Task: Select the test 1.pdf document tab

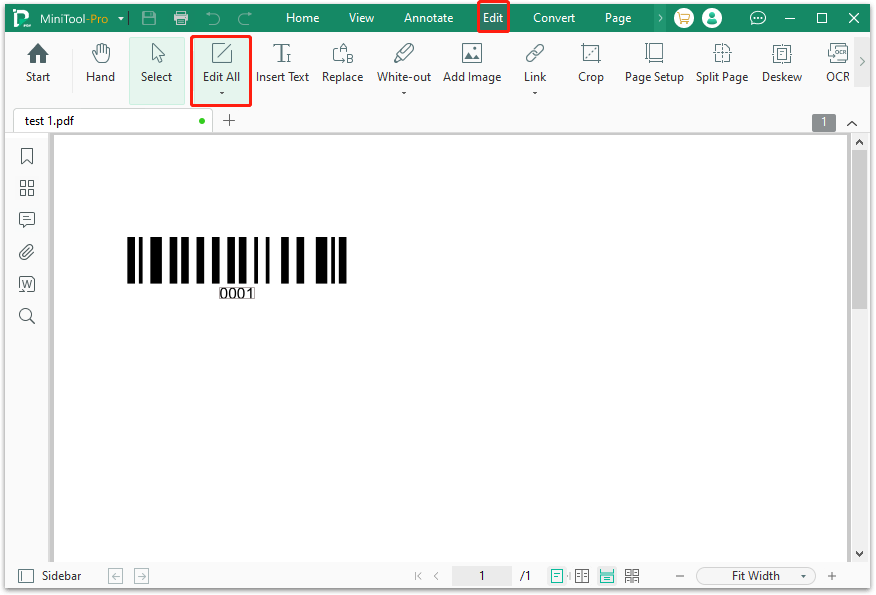Action: tap(113, 121)
